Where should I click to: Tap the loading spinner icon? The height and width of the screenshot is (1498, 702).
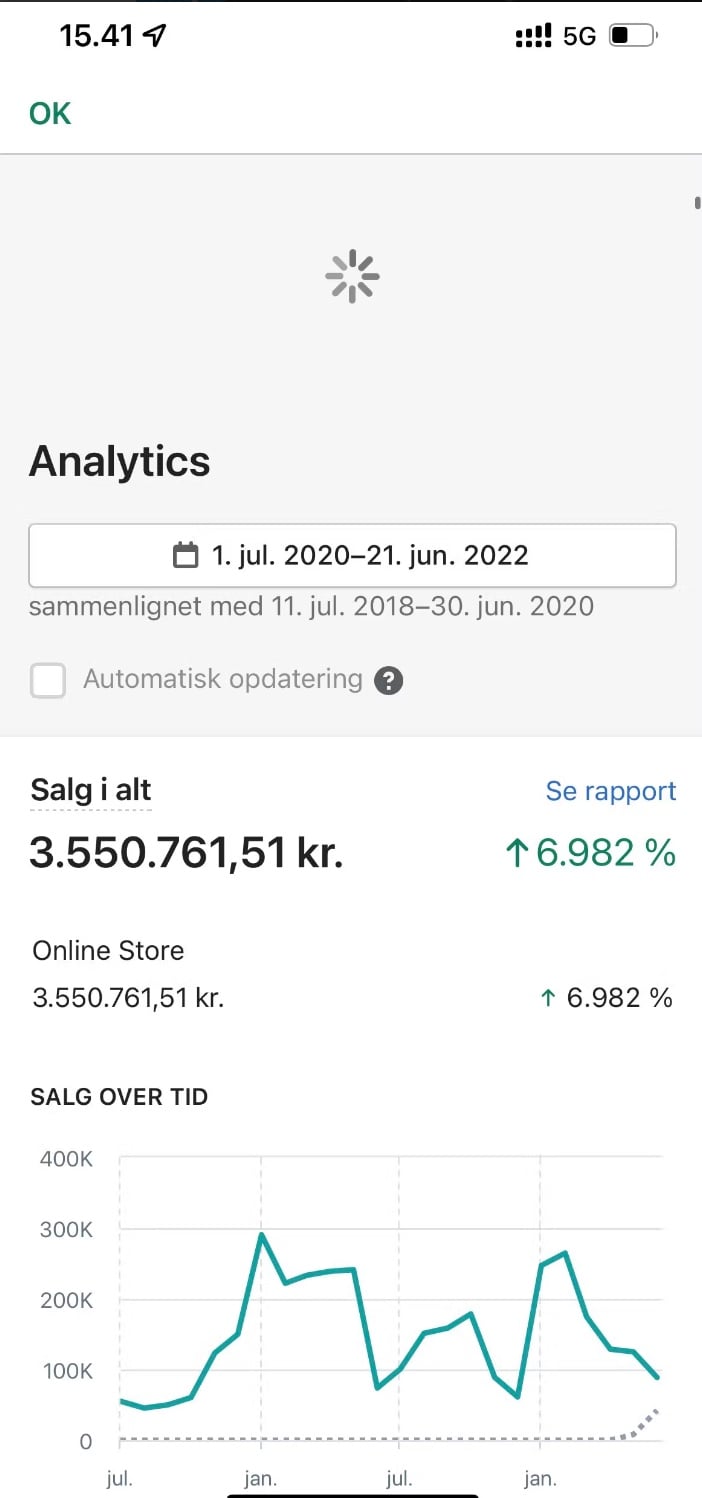[352, 277]
